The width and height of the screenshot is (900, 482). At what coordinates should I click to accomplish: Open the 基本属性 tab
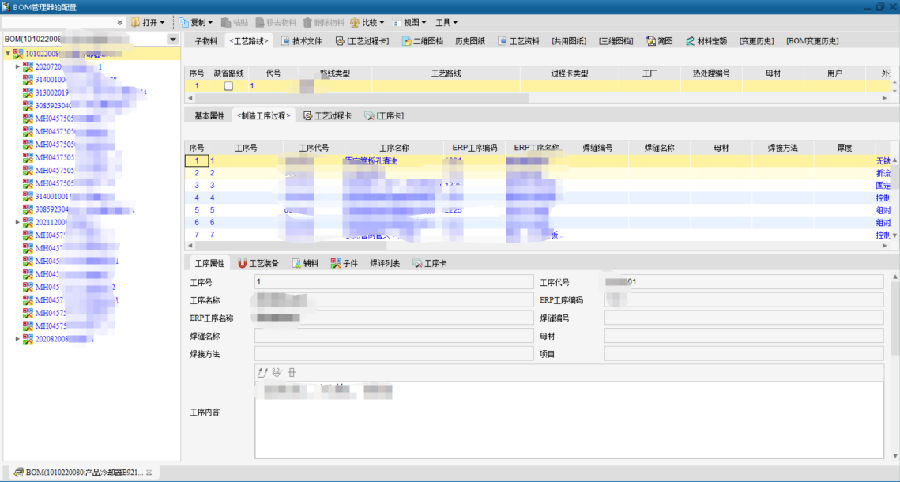[209, 115]
